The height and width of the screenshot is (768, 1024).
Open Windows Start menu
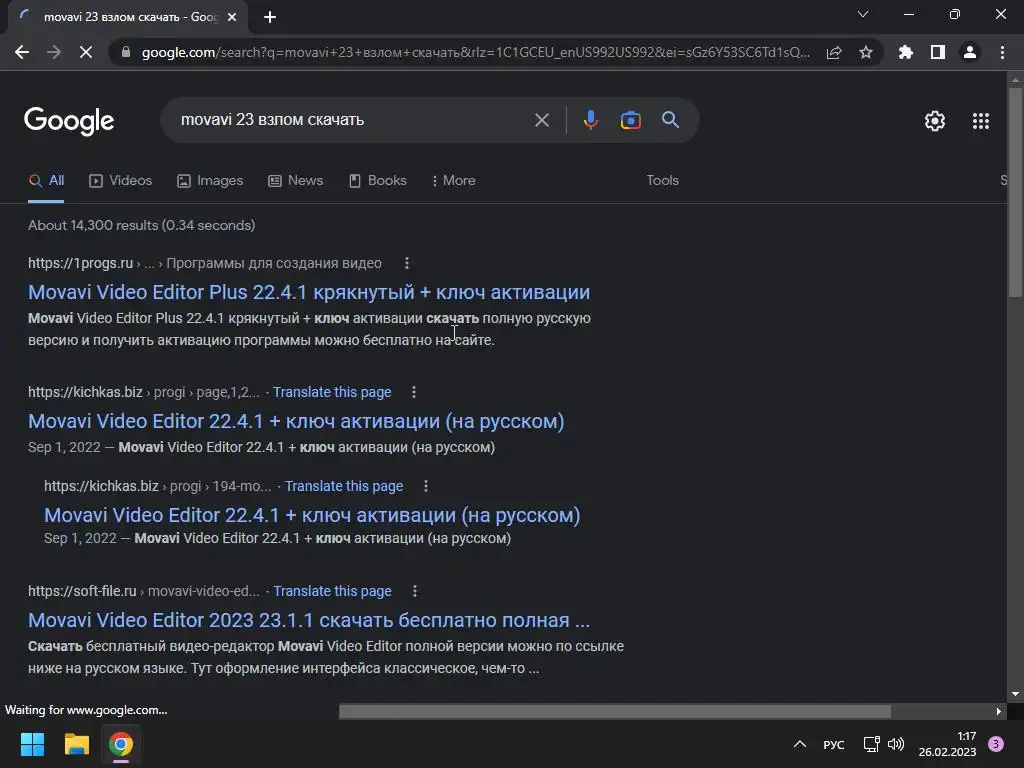[x=33, y=744]
